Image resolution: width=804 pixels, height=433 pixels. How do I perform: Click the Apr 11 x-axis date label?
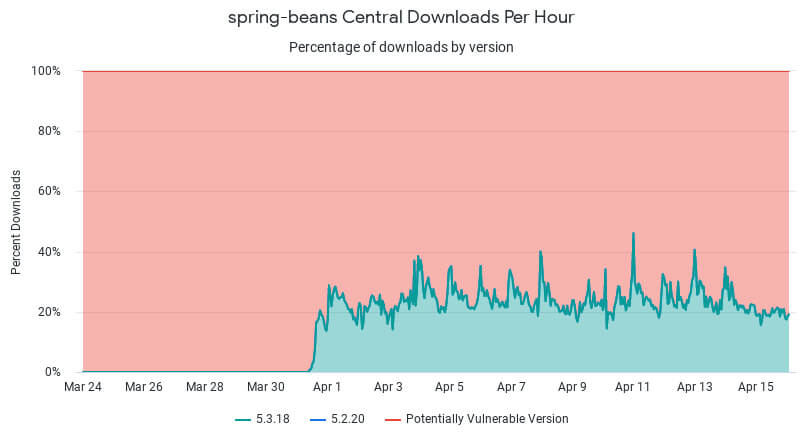[632, 387]
